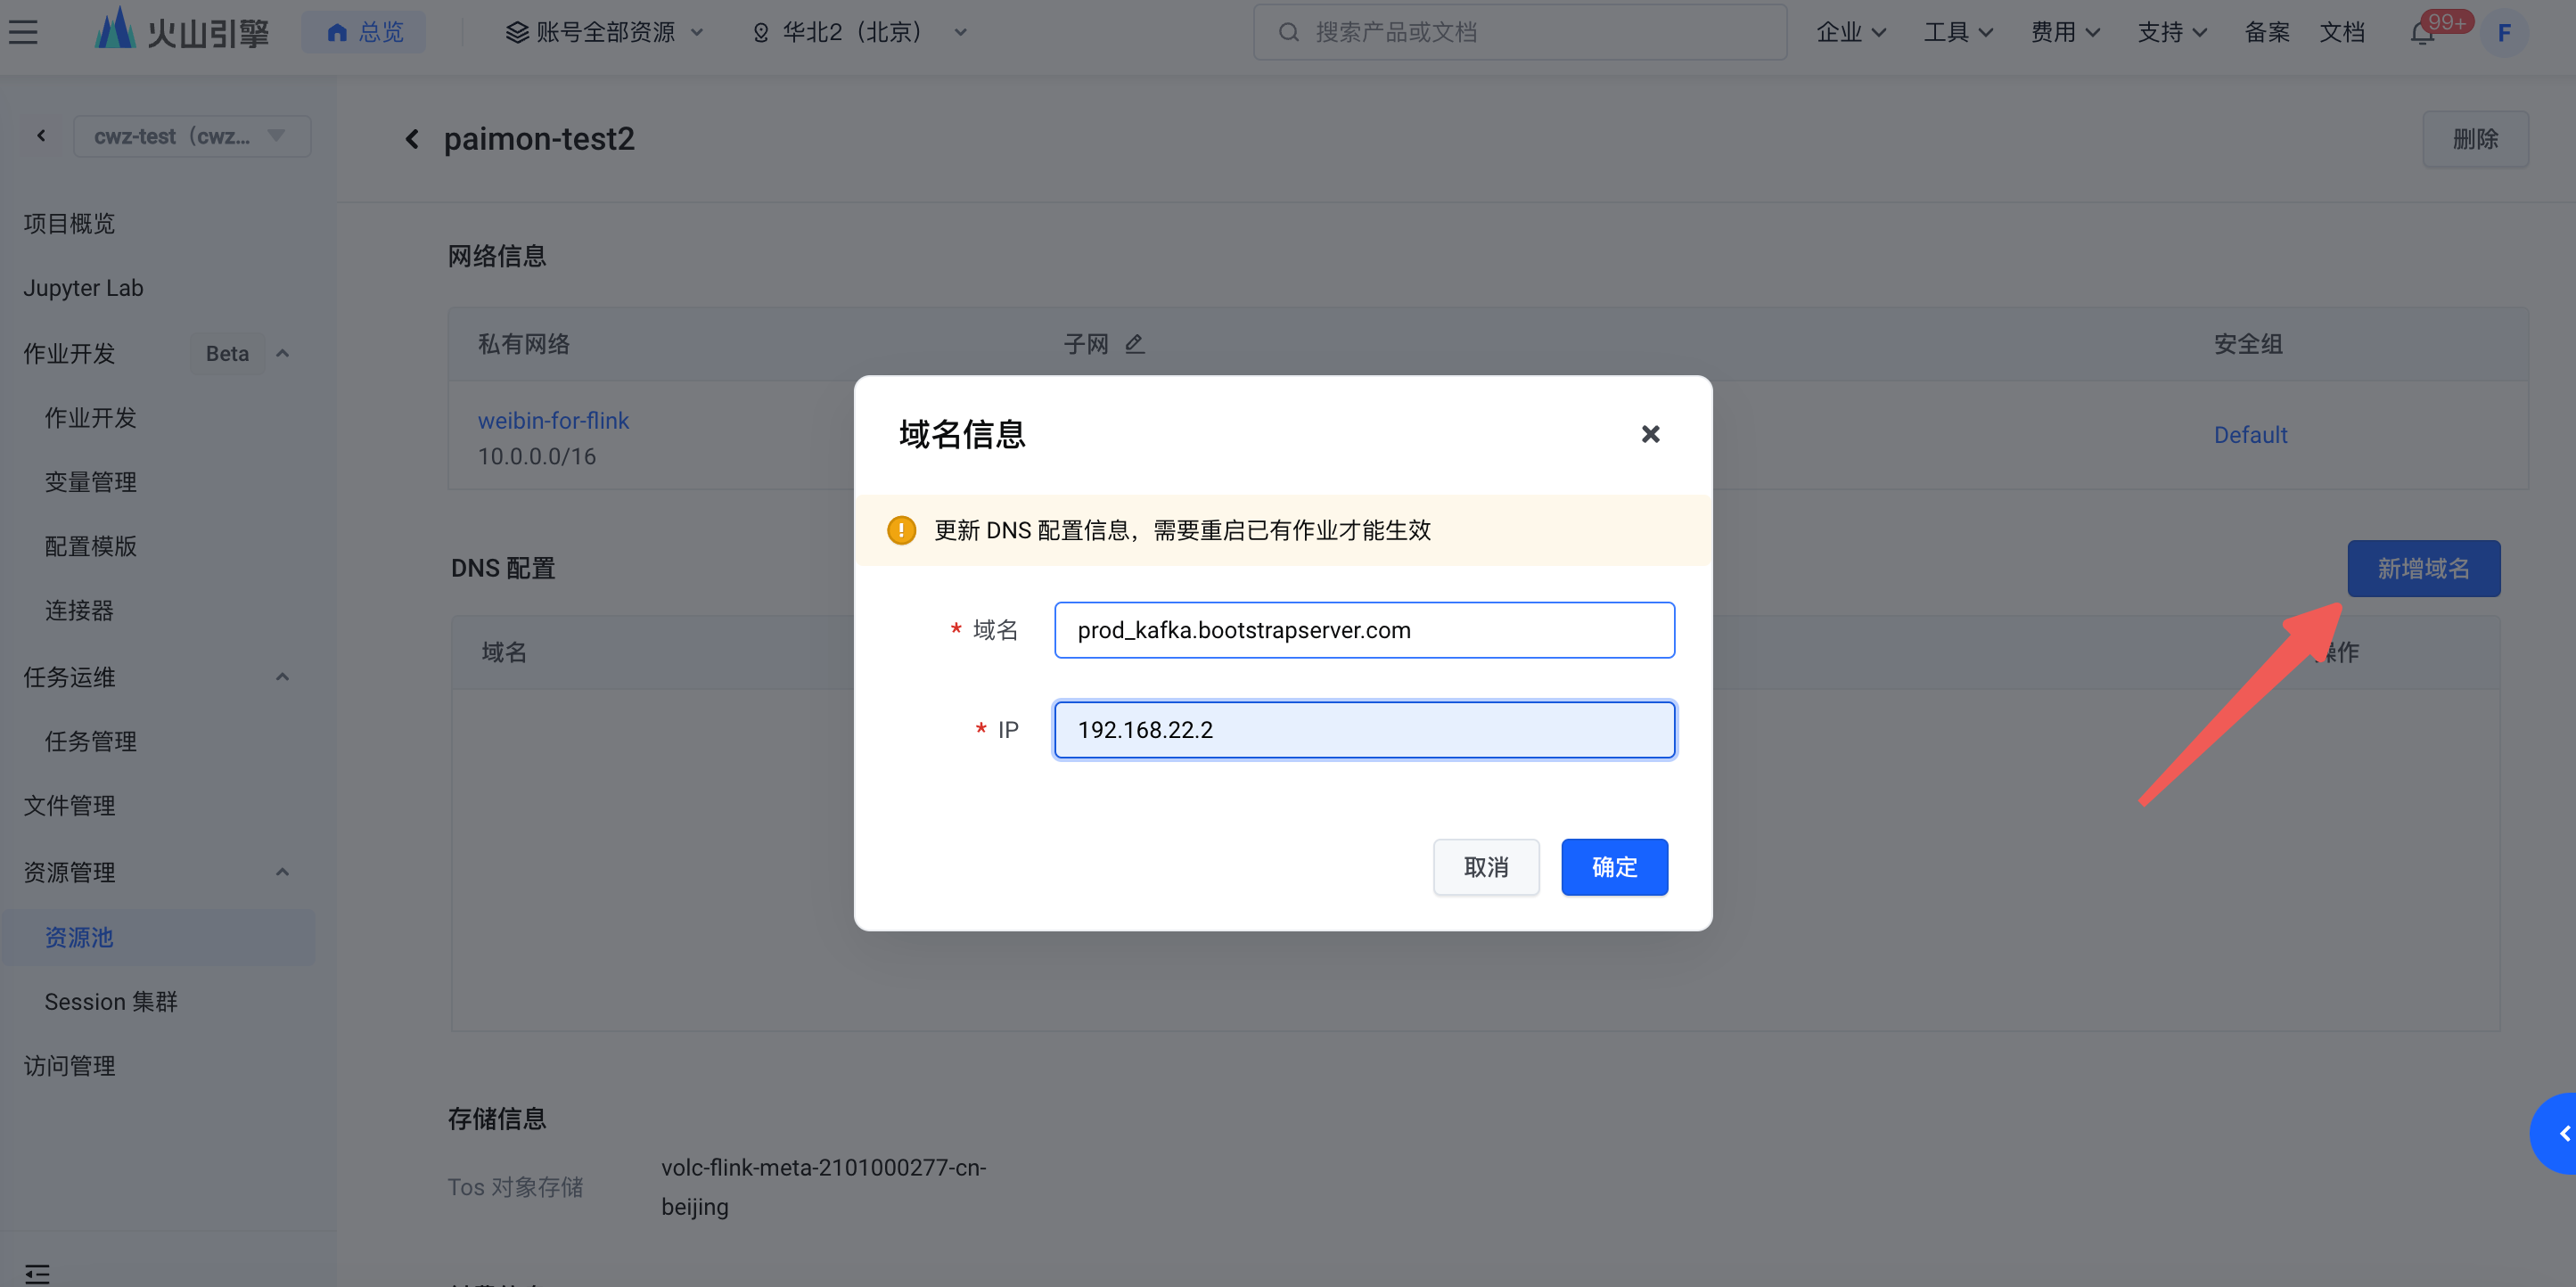Expand the blue floating side panel
2576x1287 pixels.
2555,1133
